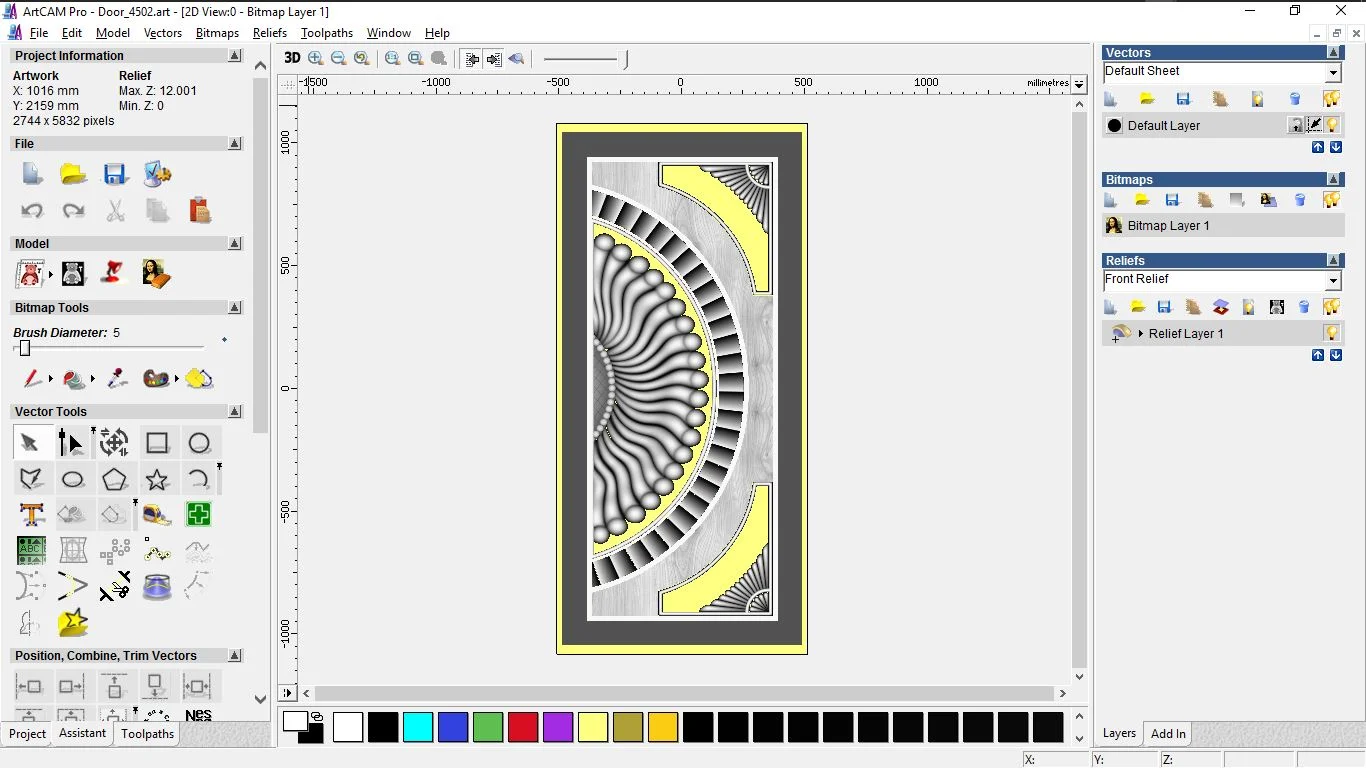Choose the create circle vector tool
Viewport: 1366px width, 768px height.
(x=199, y=443)
